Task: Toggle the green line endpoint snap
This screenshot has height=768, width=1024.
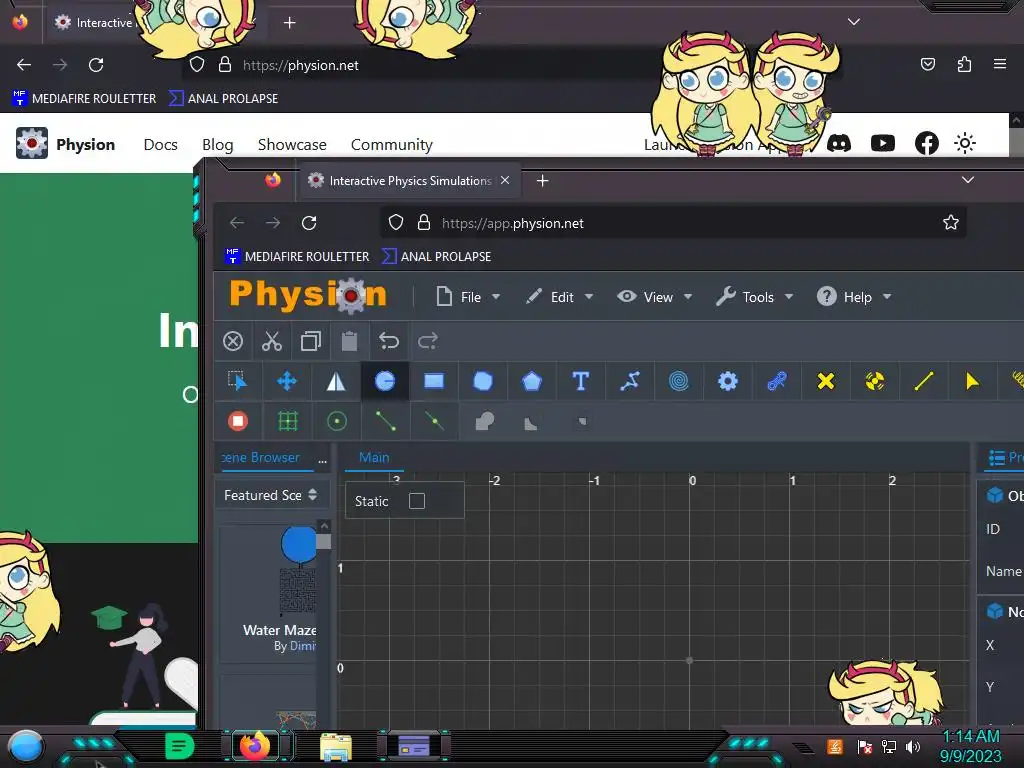Action: (385, 421)
